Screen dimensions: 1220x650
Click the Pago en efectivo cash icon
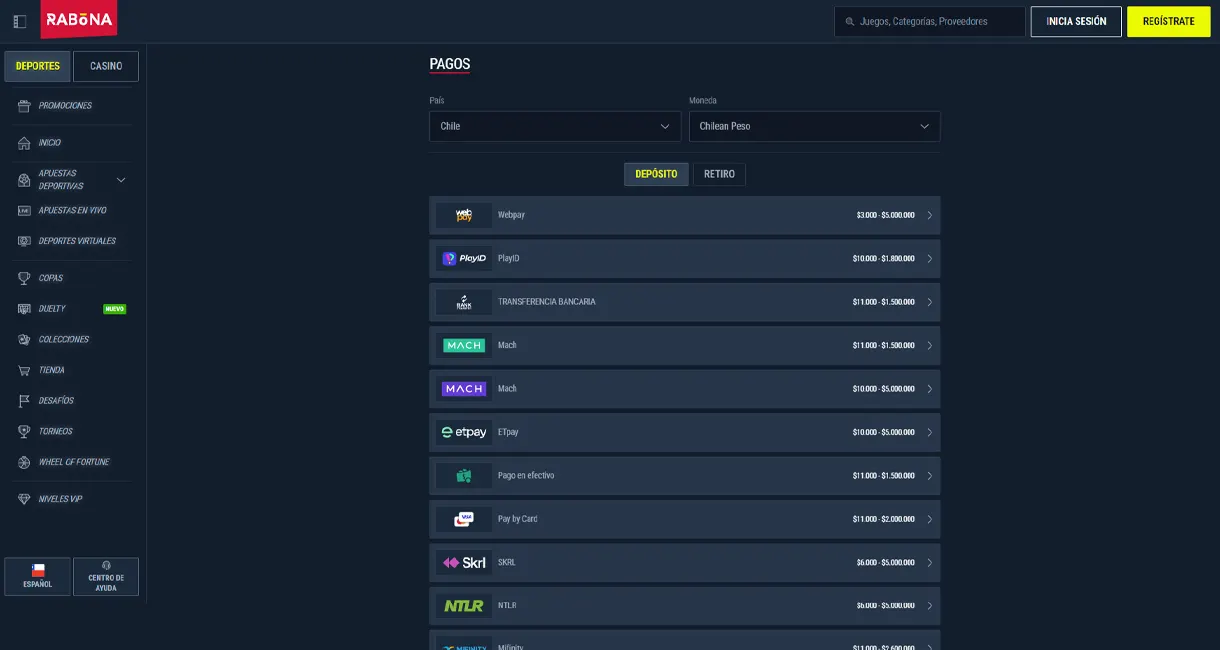464,476
